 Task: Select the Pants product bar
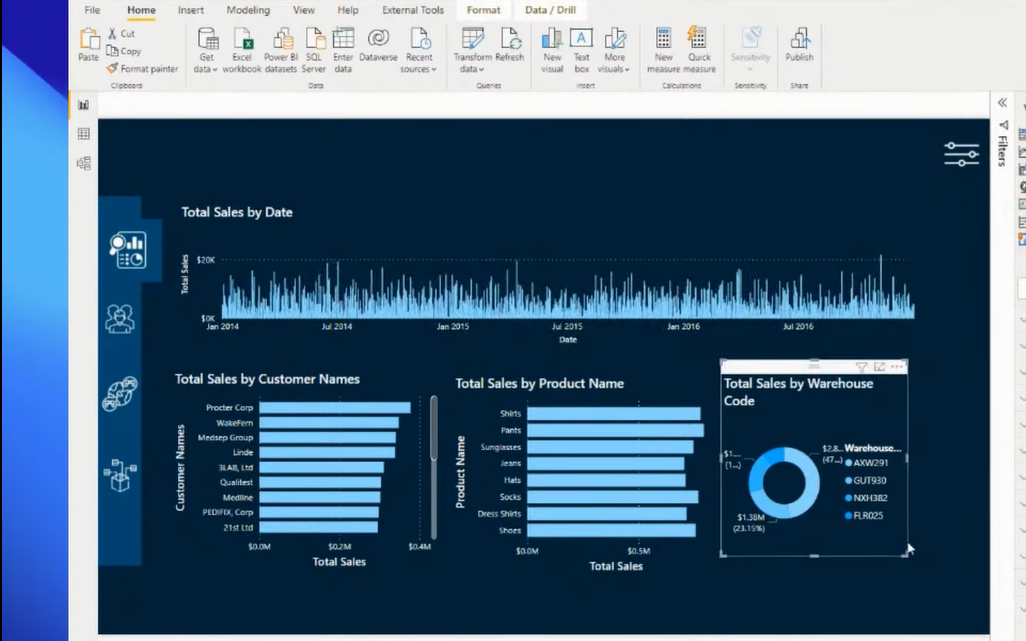click(615, 430)
